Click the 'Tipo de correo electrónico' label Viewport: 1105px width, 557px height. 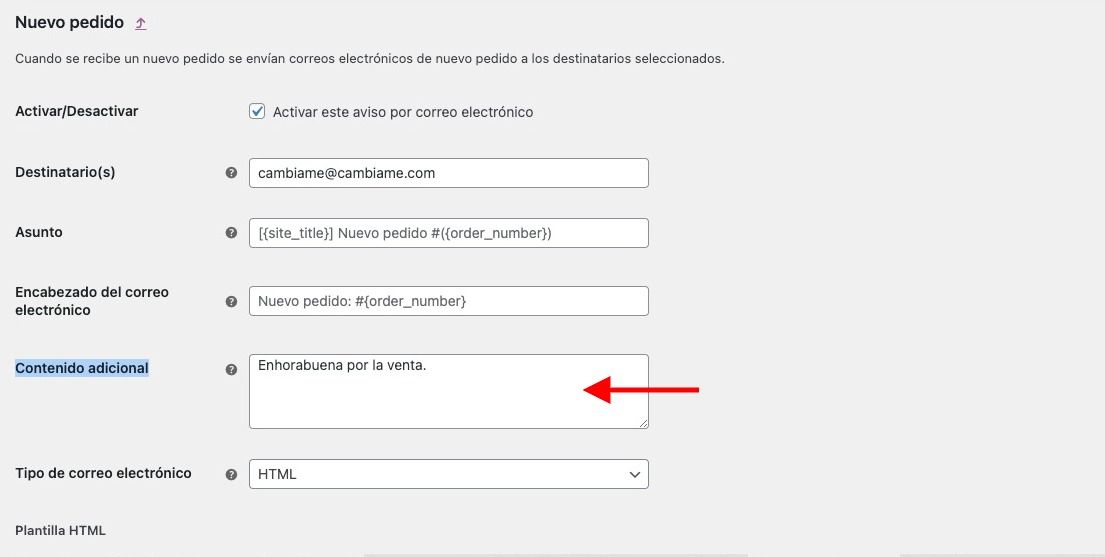[x=103, y=473]
